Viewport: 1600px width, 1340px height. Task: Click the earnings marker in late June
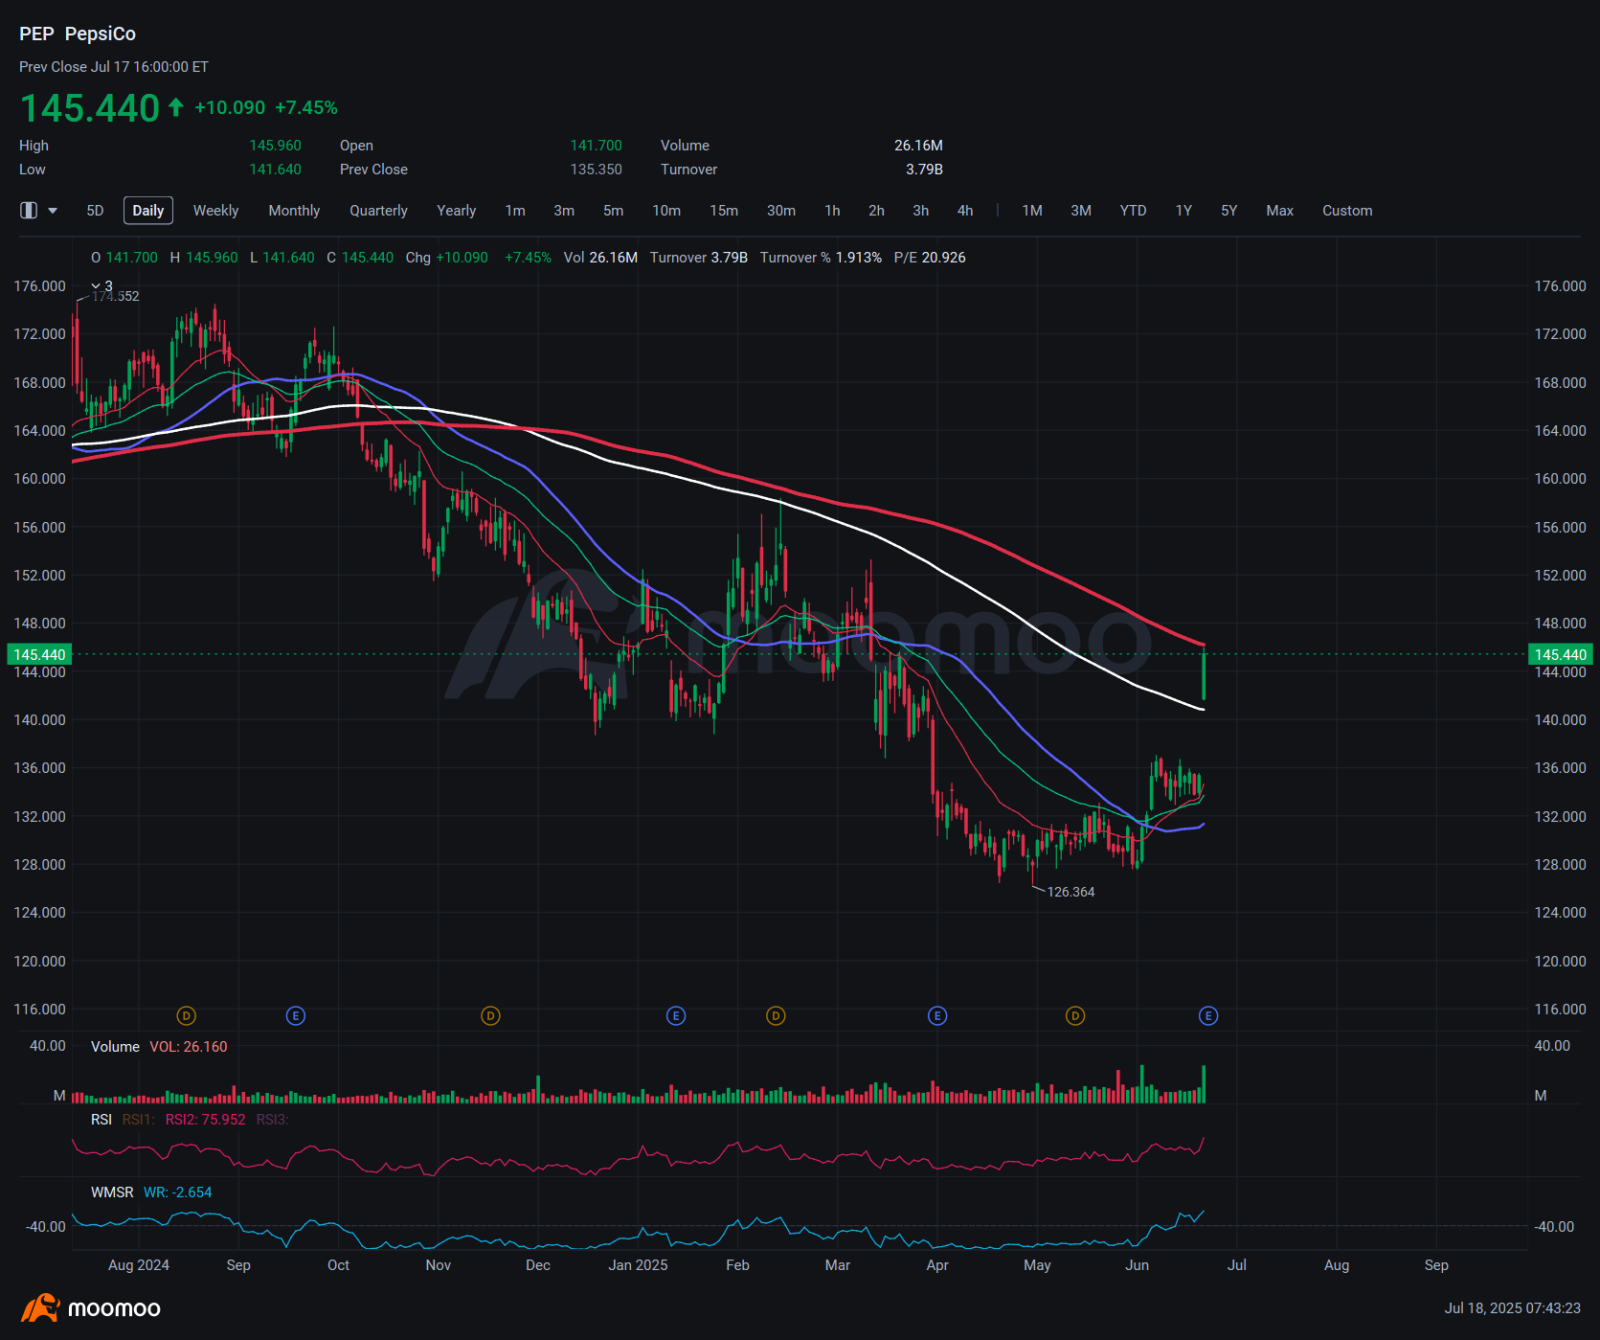point(1208,1016)
